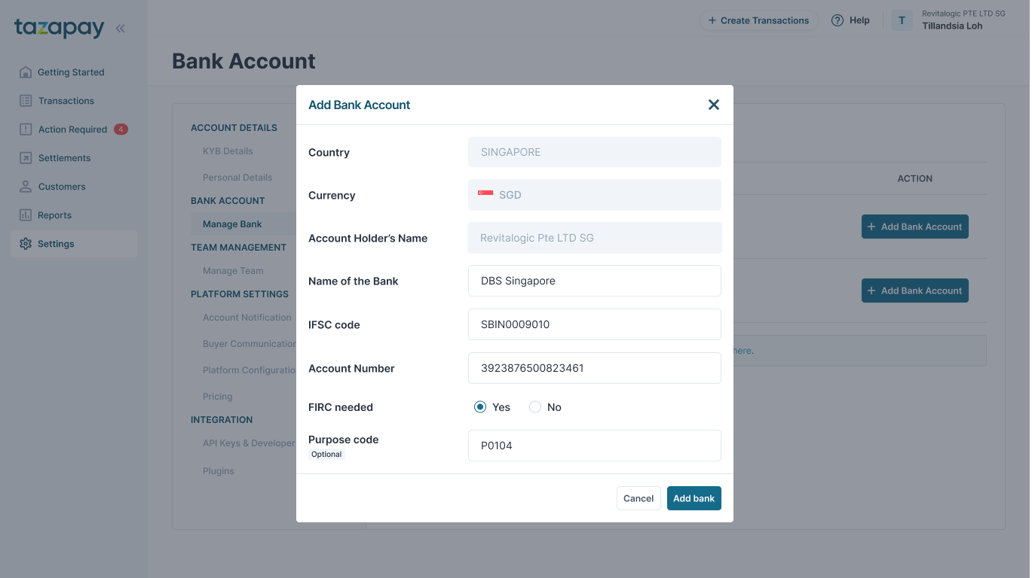
Task: Cancel the Add Bank Account dialog
Action: point(638,498)
